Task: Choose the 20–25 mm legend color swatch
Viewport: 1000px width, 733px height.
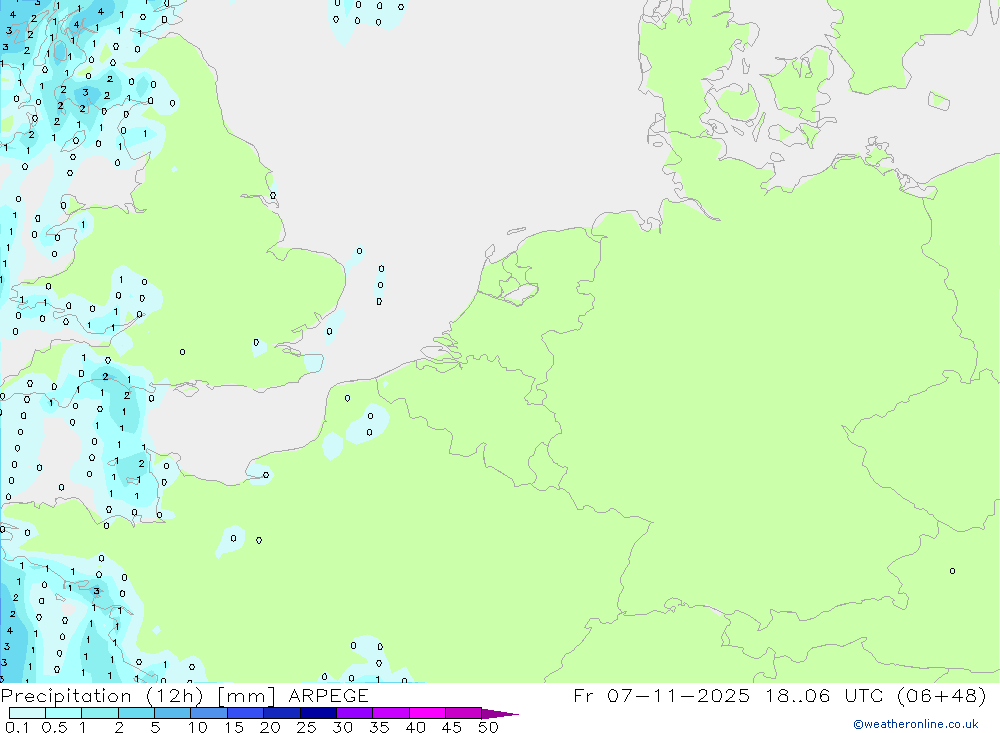Action: 282,713
